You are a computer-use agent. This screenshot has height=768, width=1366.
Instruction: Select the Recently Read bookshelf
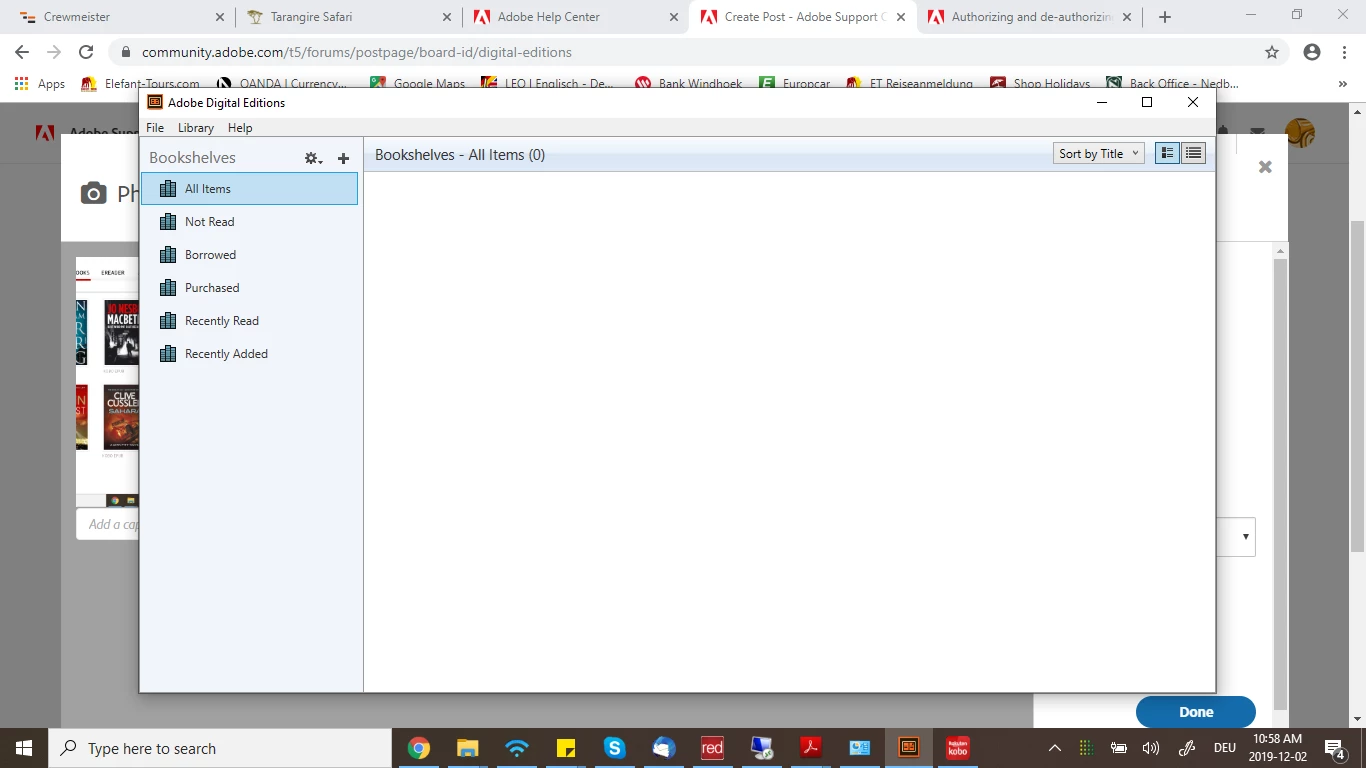pos(249,321)
